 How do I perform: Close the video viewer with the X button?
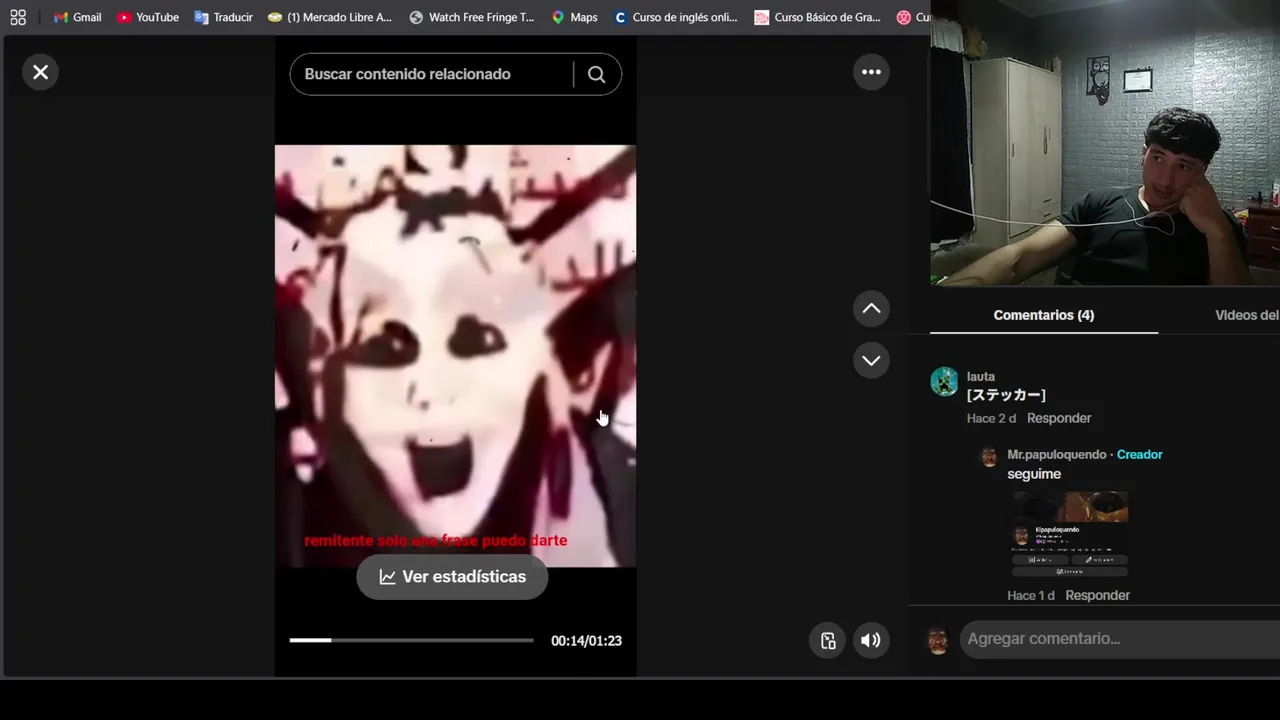coord(40,72)
